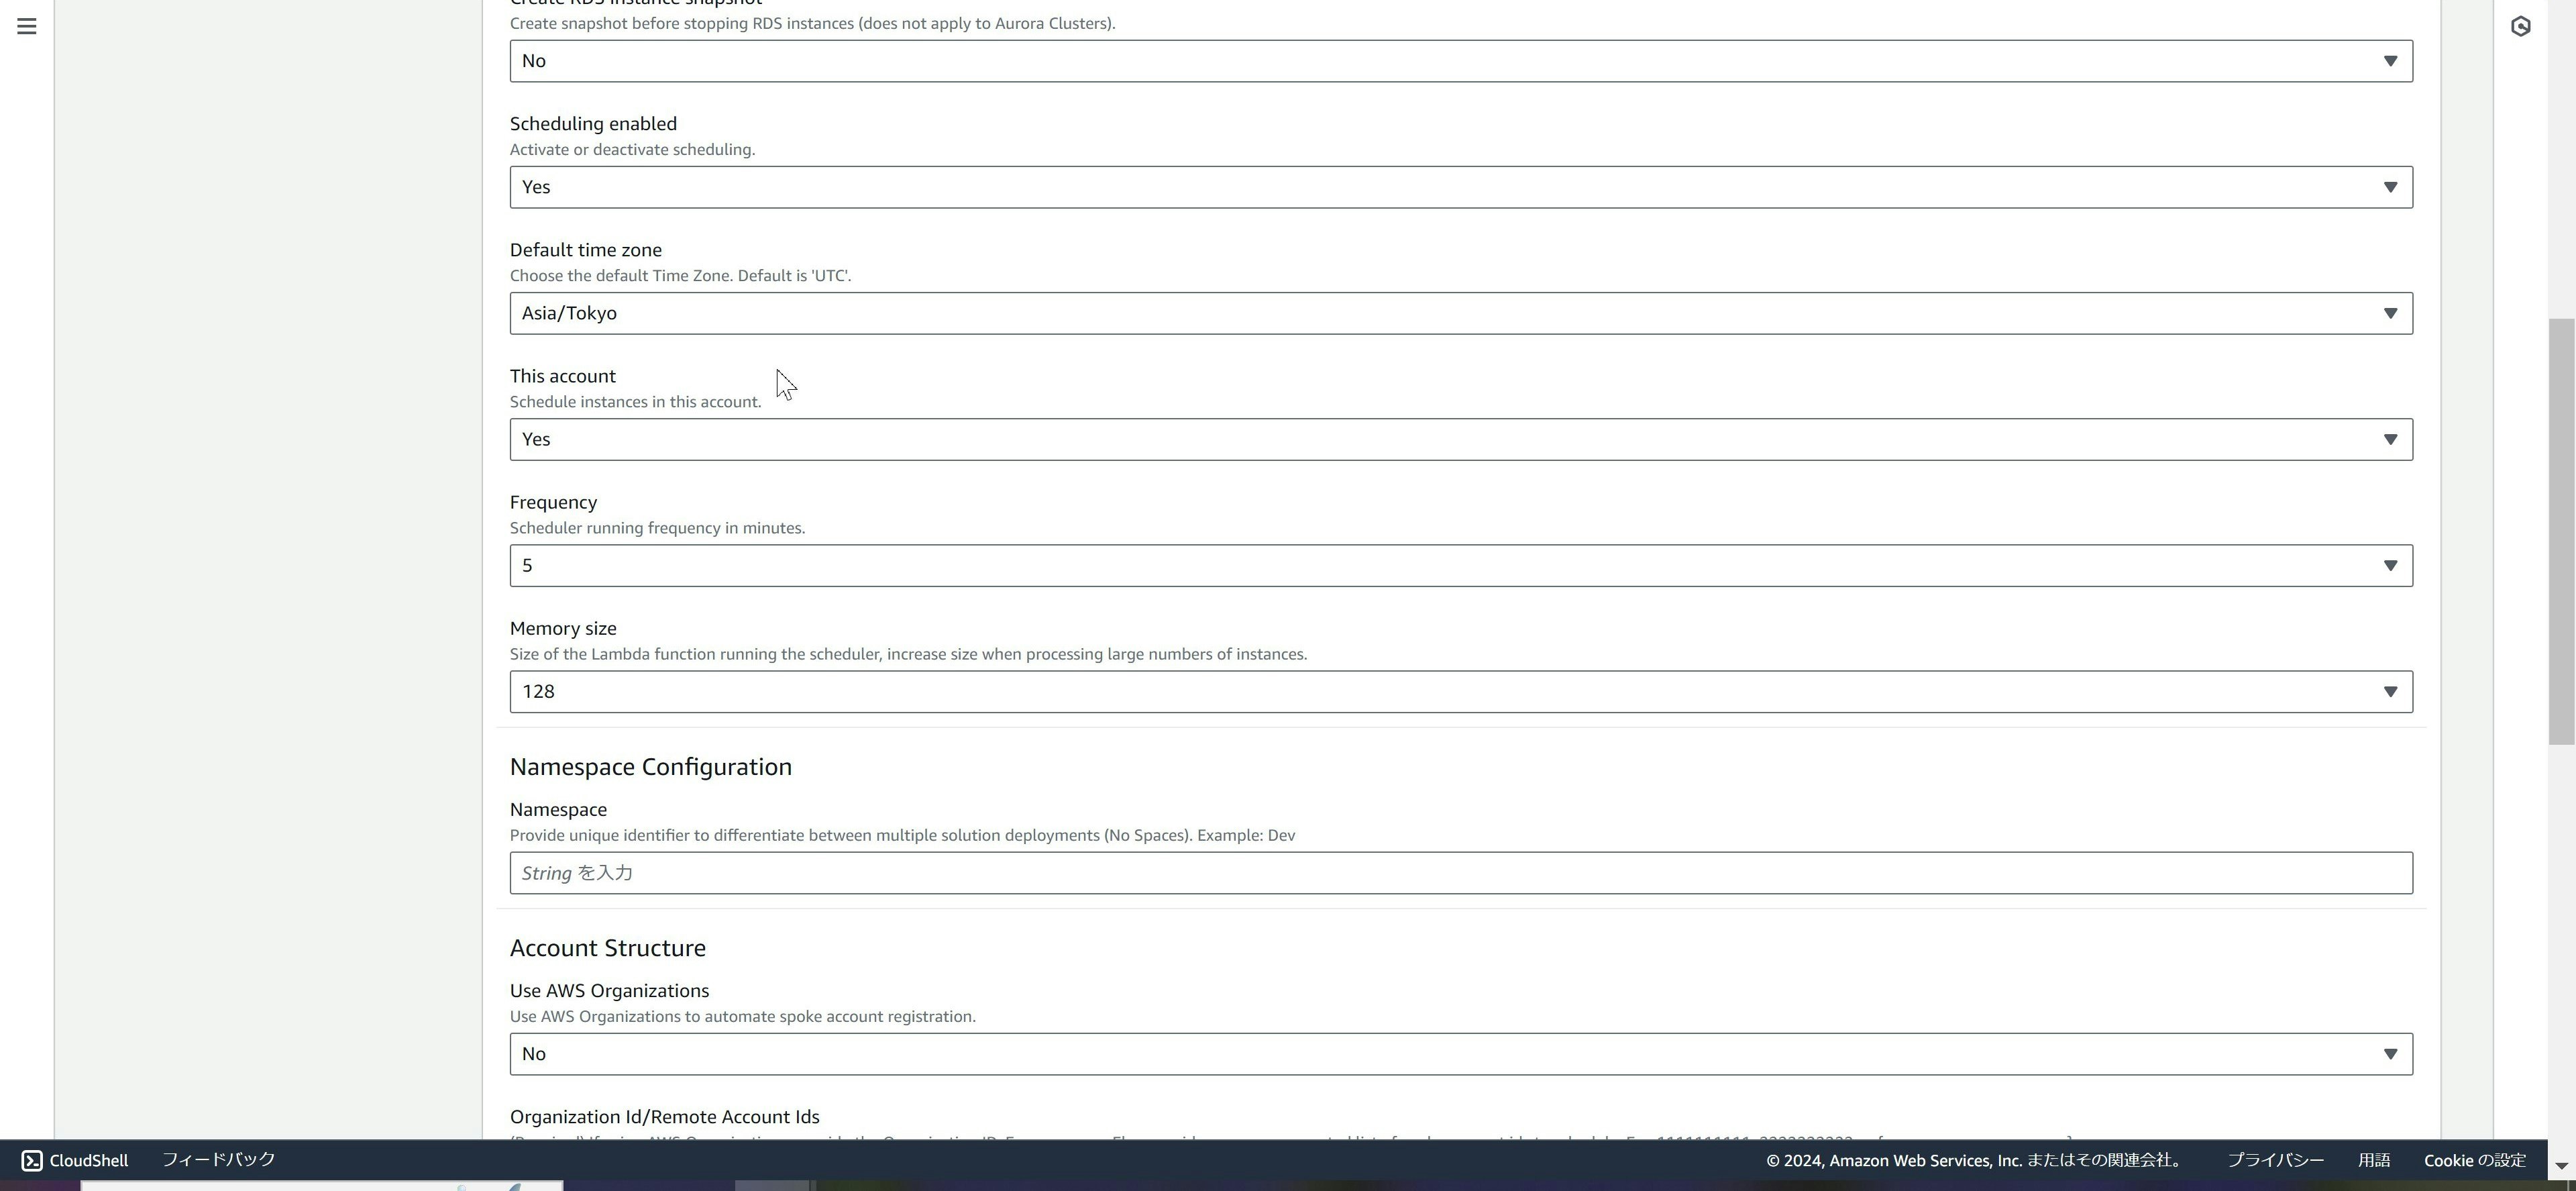Open the This account dropdown

click(1460, 439)
